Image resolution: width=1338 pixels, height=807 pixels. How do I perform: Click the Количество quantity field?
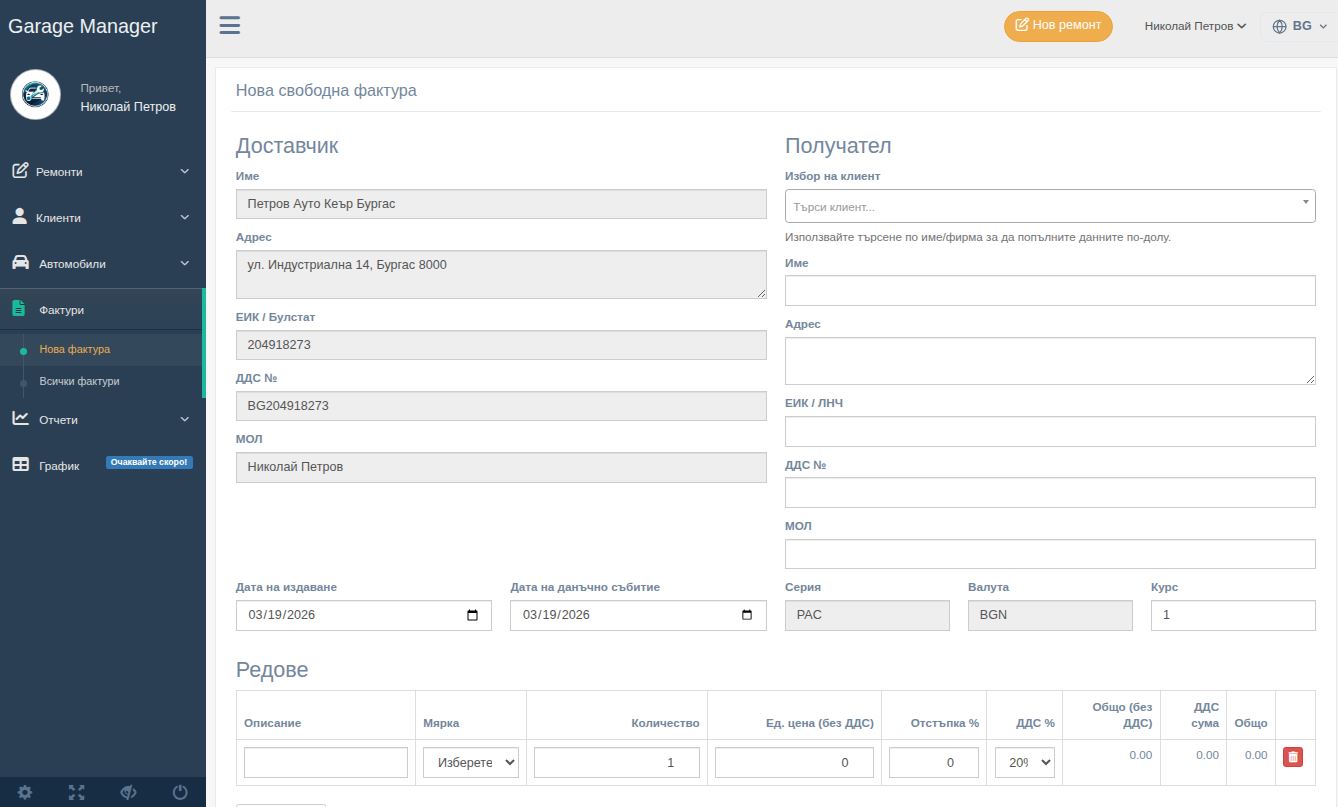click(x=617, y=762)
